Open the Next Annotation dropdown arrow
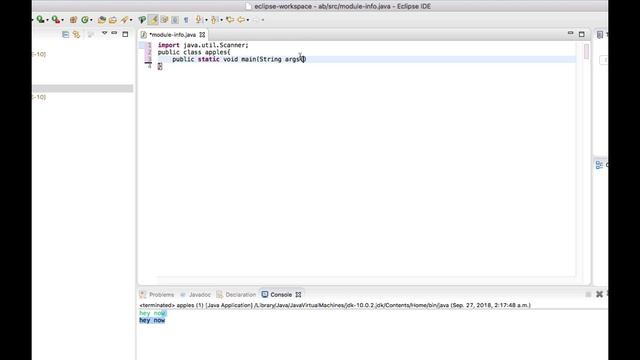Screen dimensions: 640x360 click(206, 20)
